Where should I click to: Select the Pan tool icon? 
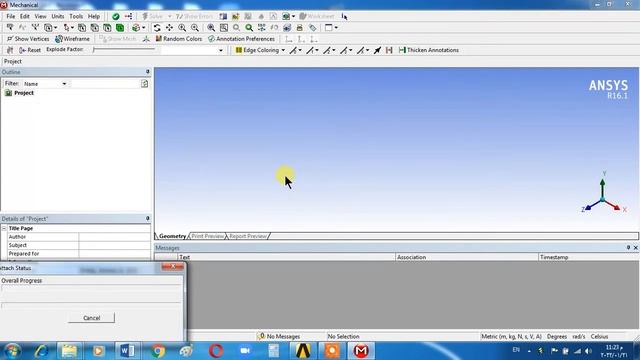click(169, 28)
